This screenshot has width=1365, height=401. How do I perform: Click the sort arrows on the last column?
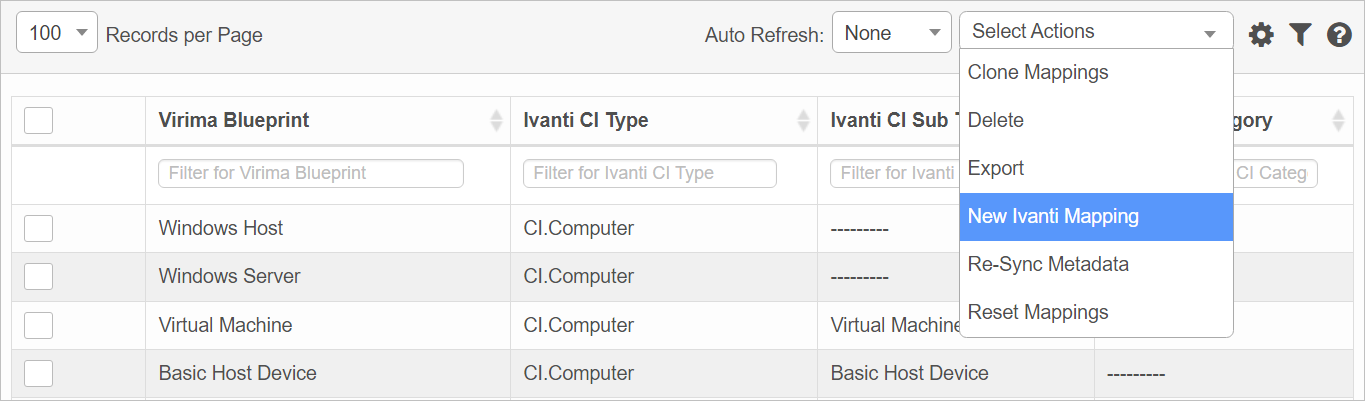1340,121
